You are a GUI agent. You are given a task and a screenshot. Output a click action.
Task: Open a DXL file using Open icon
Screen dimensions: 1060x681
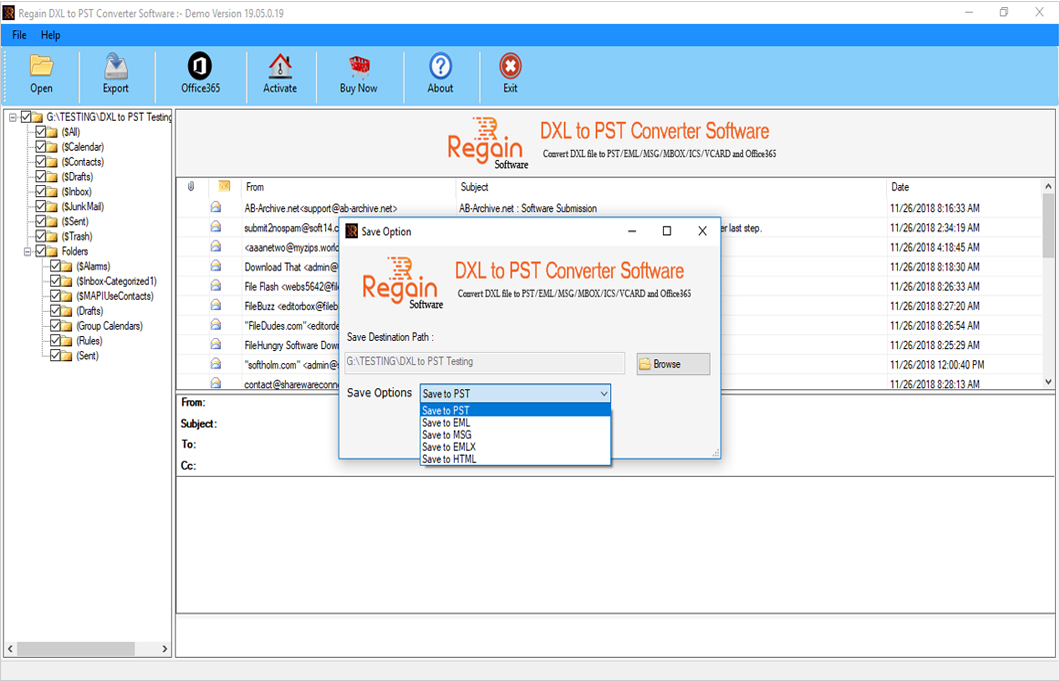click(41, 73)
